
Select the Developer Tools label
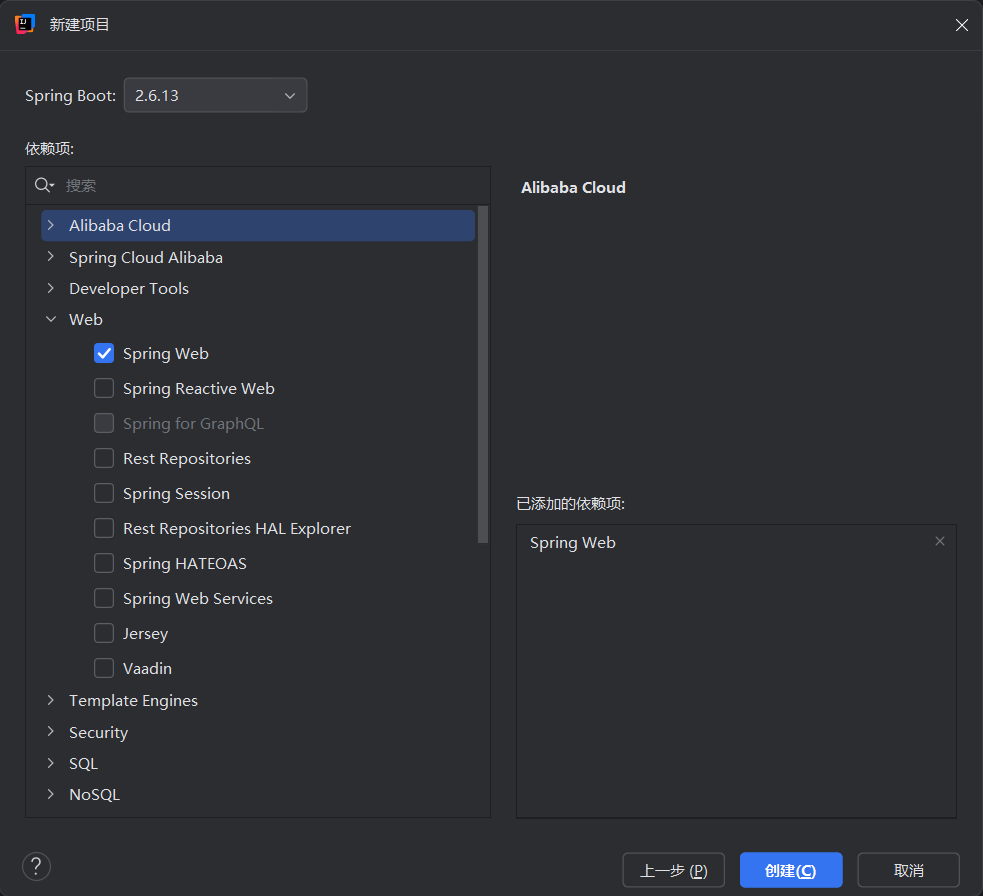pyautogui.click(x=129, y=288)
